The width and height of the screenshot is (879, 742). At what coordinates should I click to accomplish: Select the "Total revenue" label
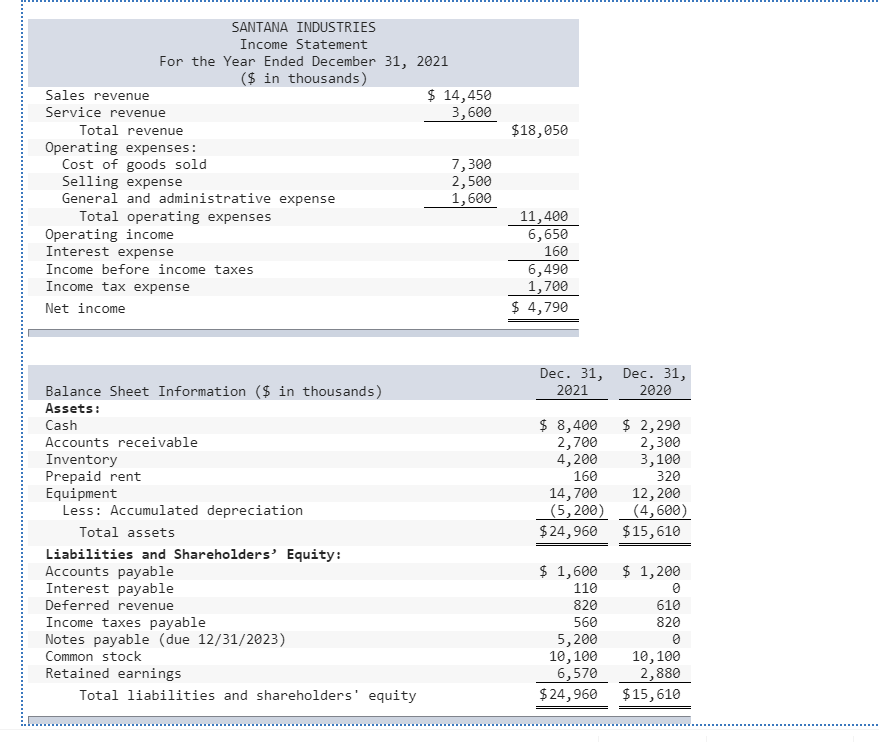(x=131, y=131)
